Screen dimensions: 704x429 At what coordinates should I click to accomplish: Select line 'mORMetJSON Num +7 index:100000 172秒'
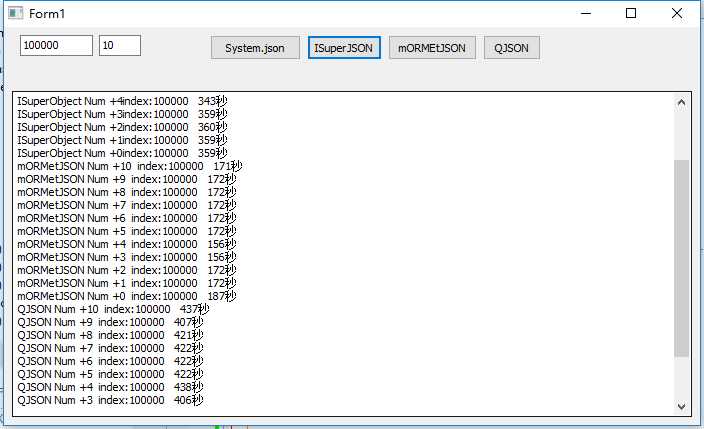[127, 205]
